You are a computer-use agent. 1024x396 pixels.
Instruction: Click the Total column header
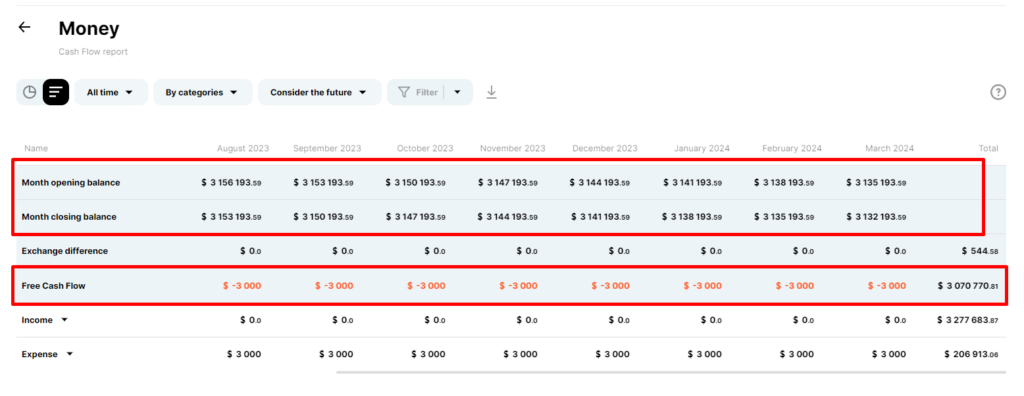[988, 148]
